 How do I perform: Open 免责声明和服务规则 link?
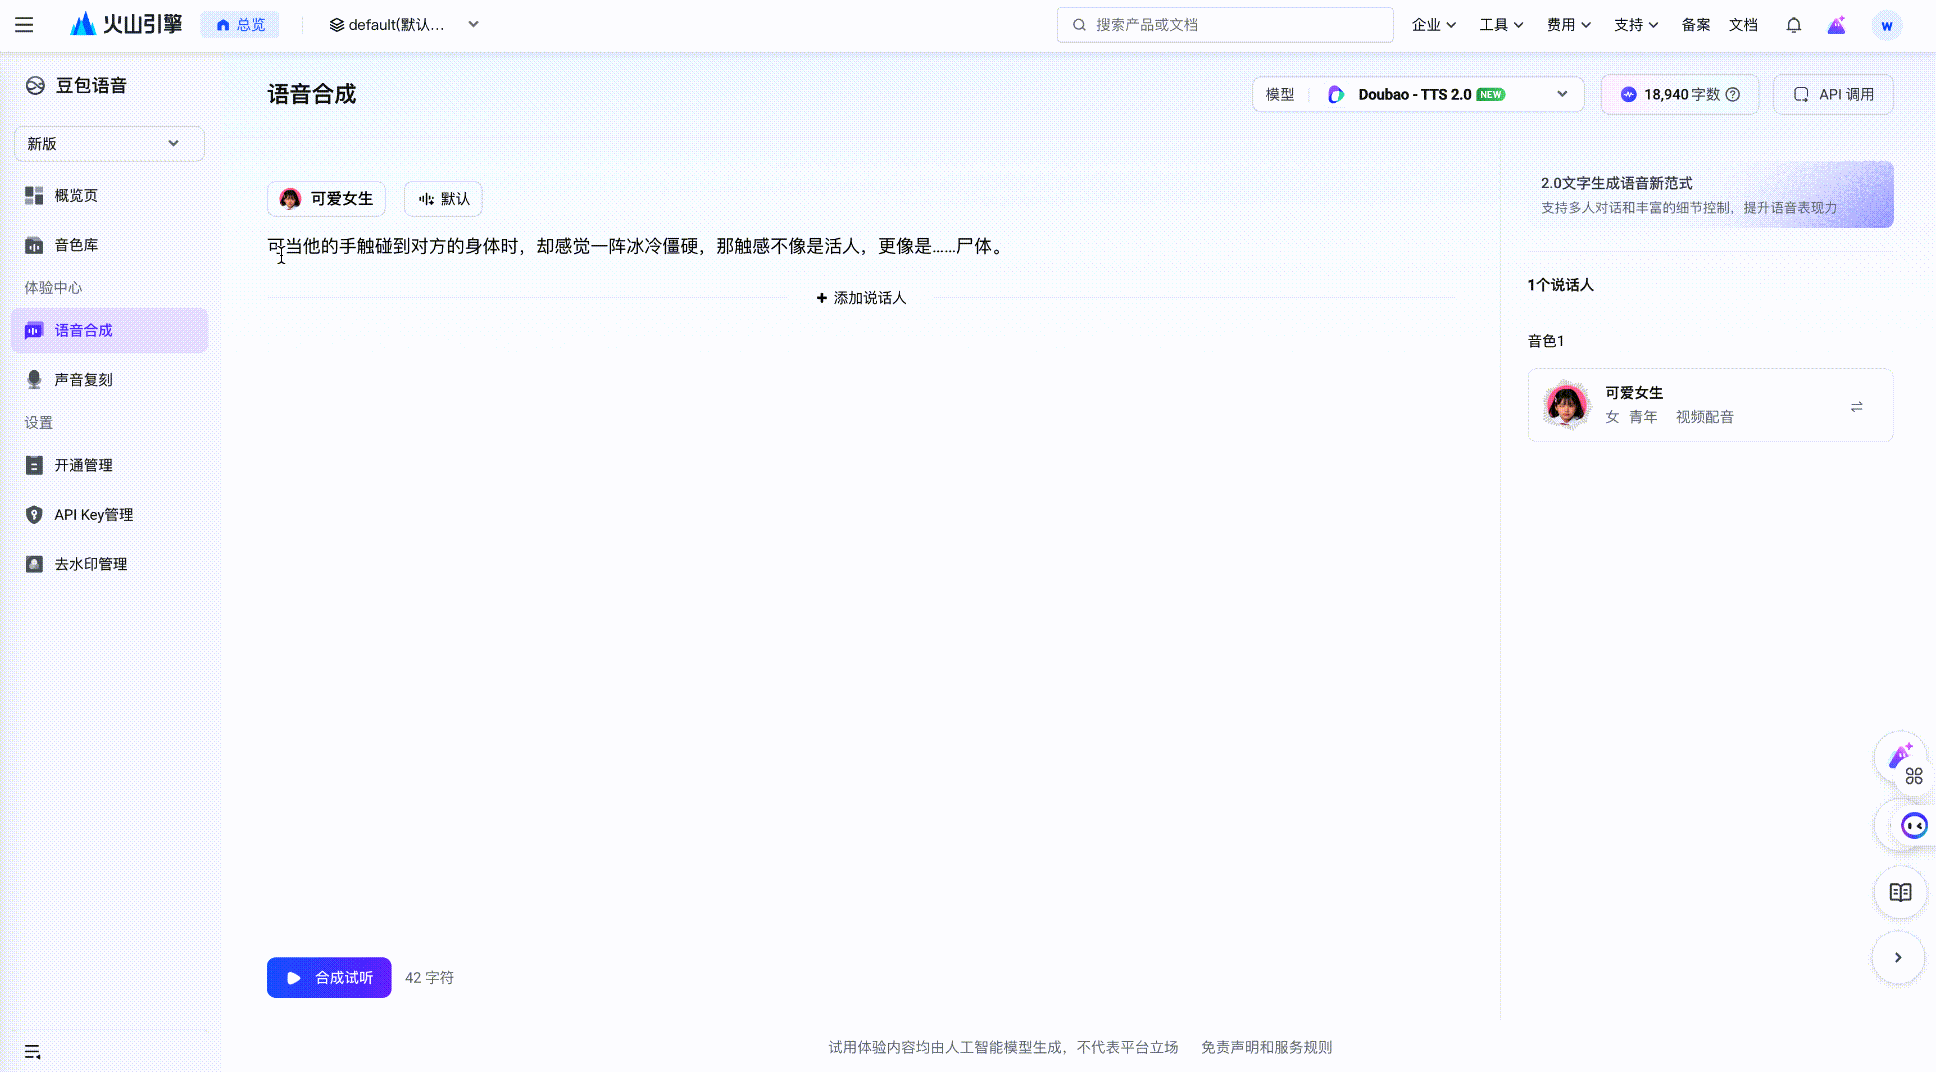click(x=1266, y=1048)
